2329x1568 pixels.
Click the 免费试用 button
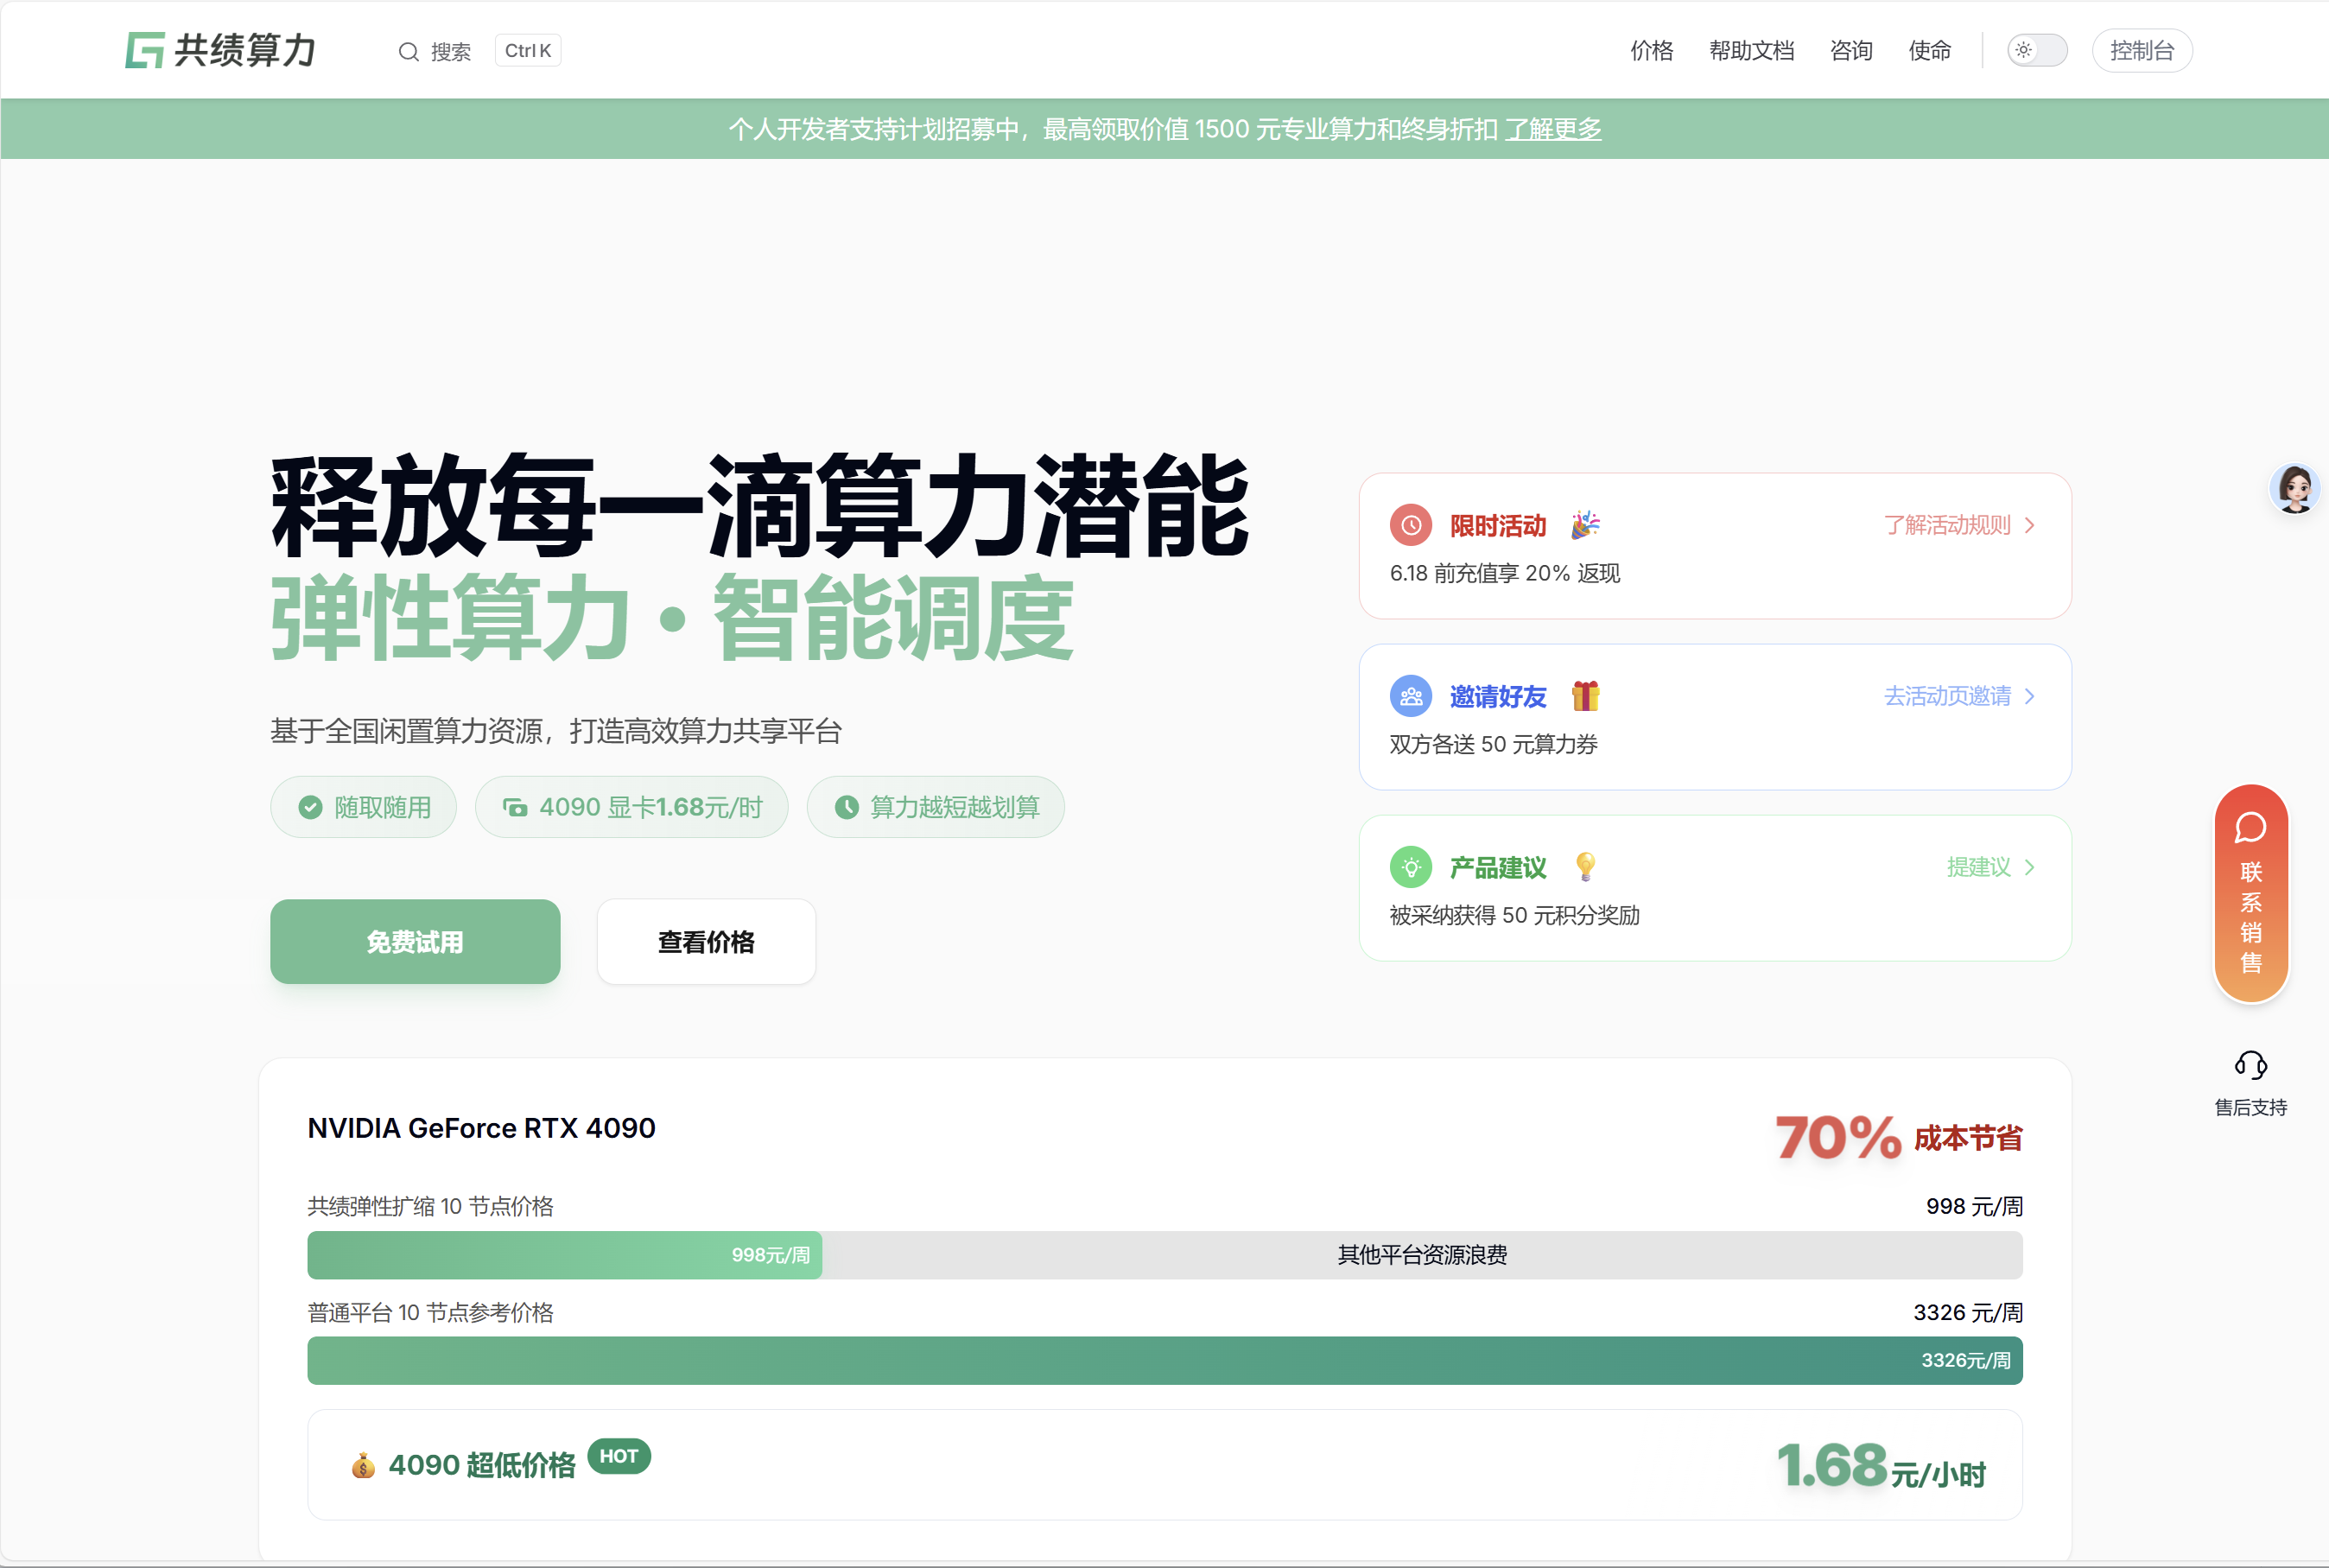(x=415, y=941)
